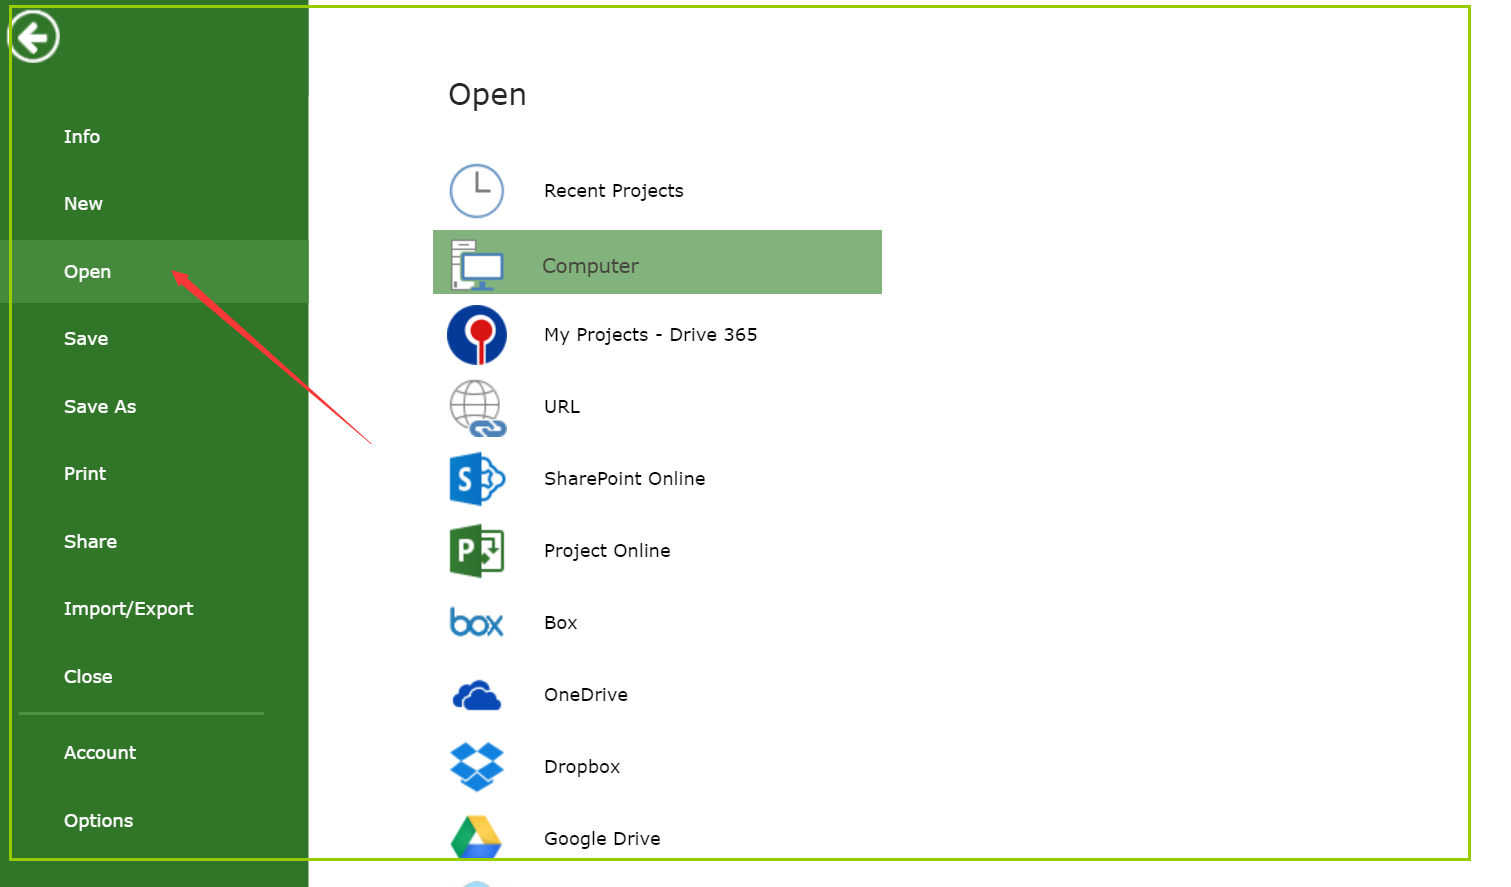Select New in the sidebar

[x=83, y=204]
